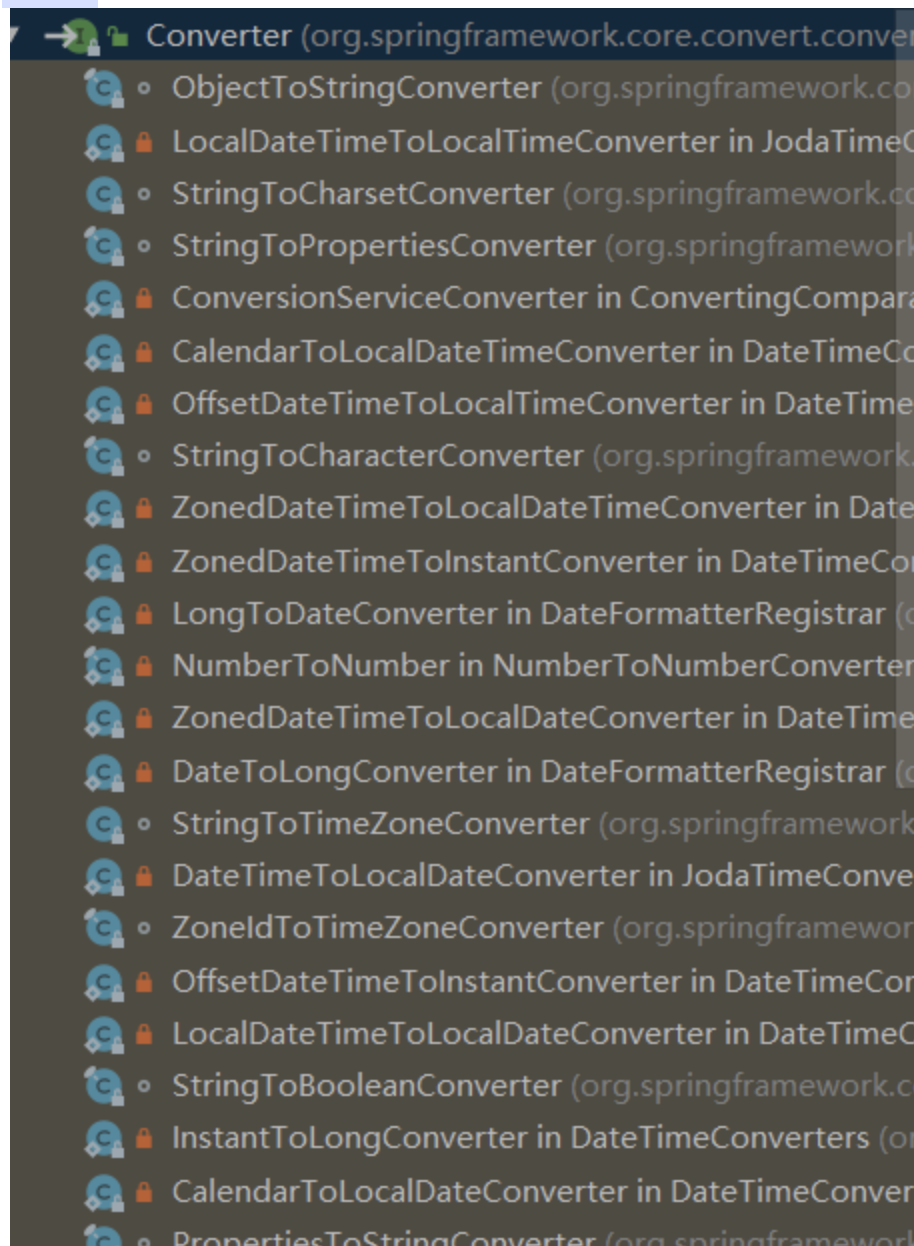
Task: Select CalendarToLocalDateConverter row
Action: (x=542, y=1191)
